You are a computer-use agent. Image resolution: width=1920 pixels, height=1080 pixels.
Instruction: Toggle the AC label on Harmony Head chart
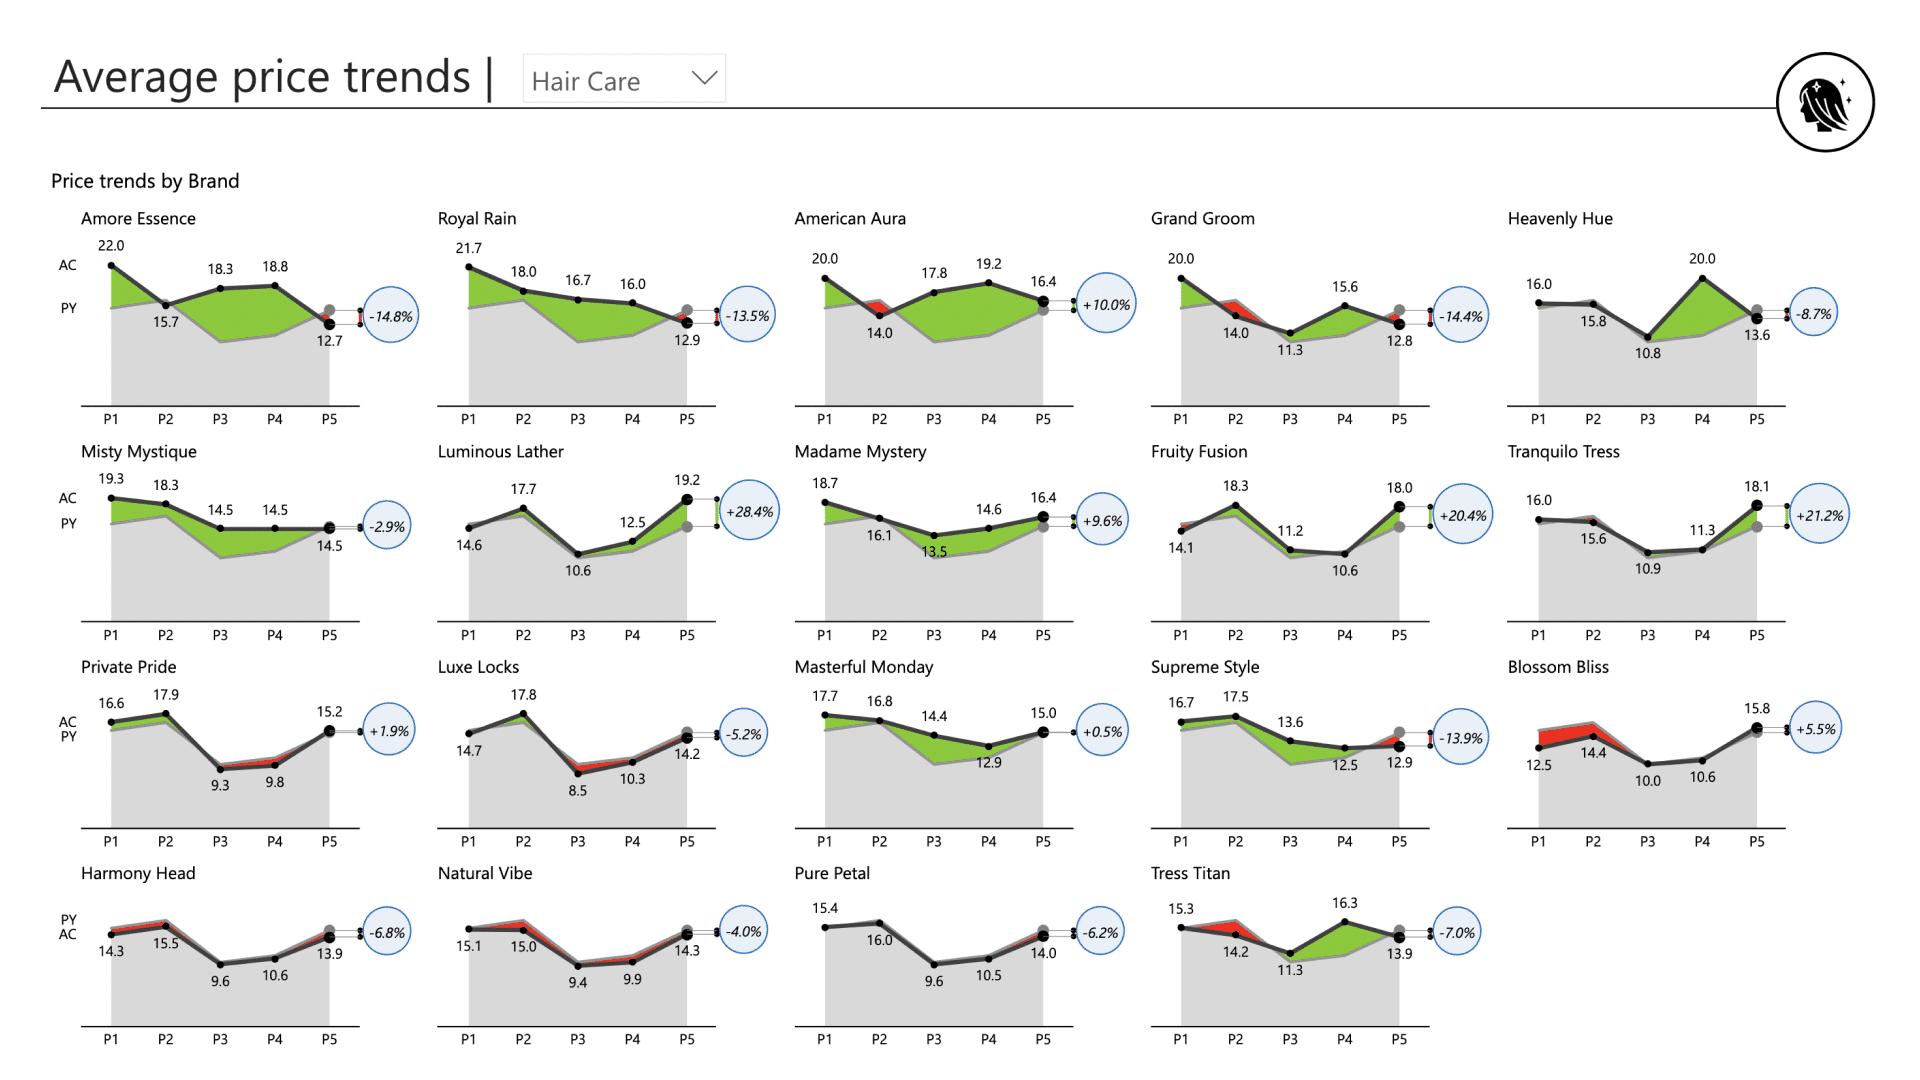[67, 934]
